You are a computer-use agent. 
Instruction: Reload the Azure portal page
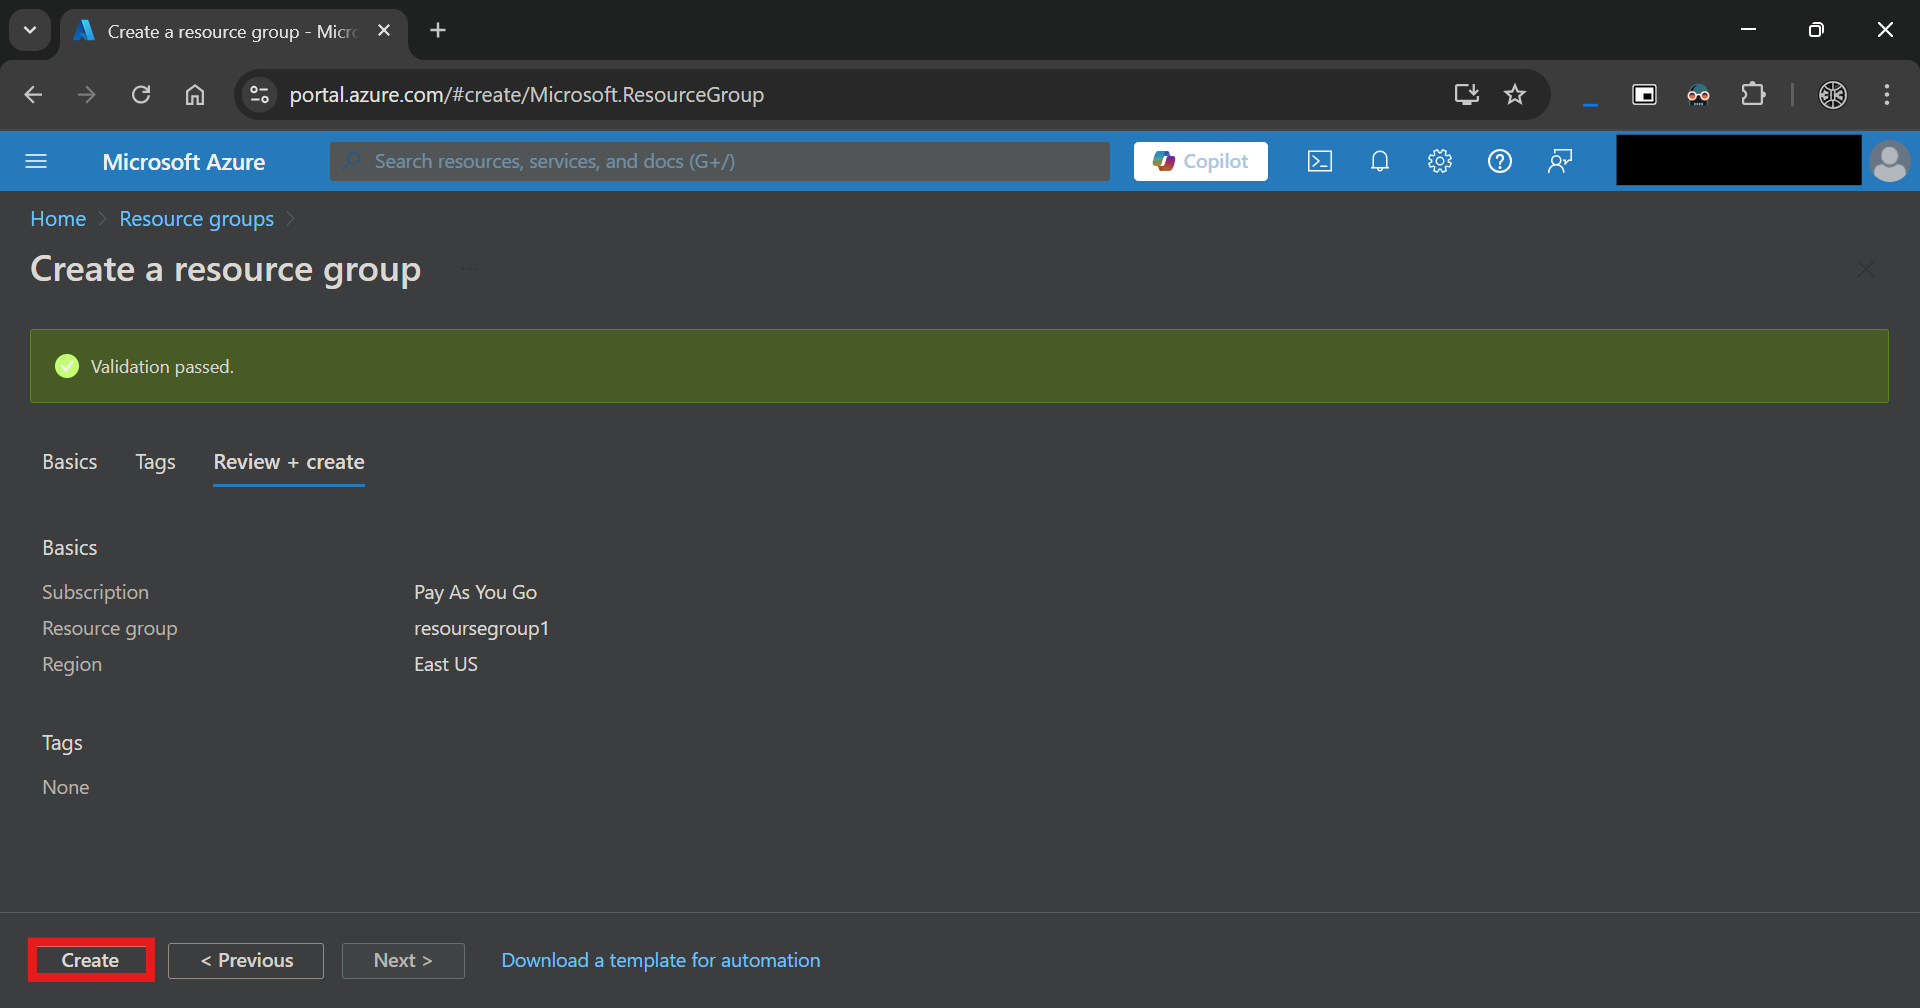[141, 95]
